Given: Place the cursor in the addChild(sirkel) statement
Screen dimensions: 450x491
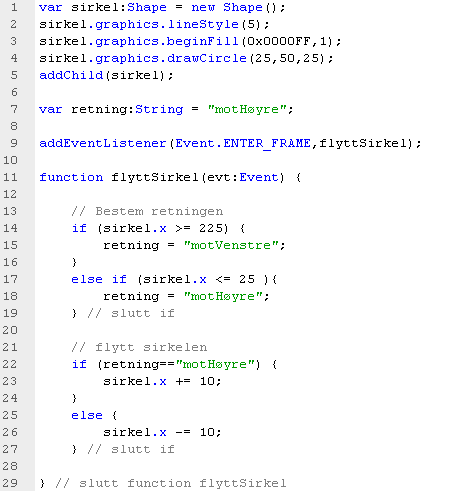Looking at the screenshot, I should coord(106,75).
